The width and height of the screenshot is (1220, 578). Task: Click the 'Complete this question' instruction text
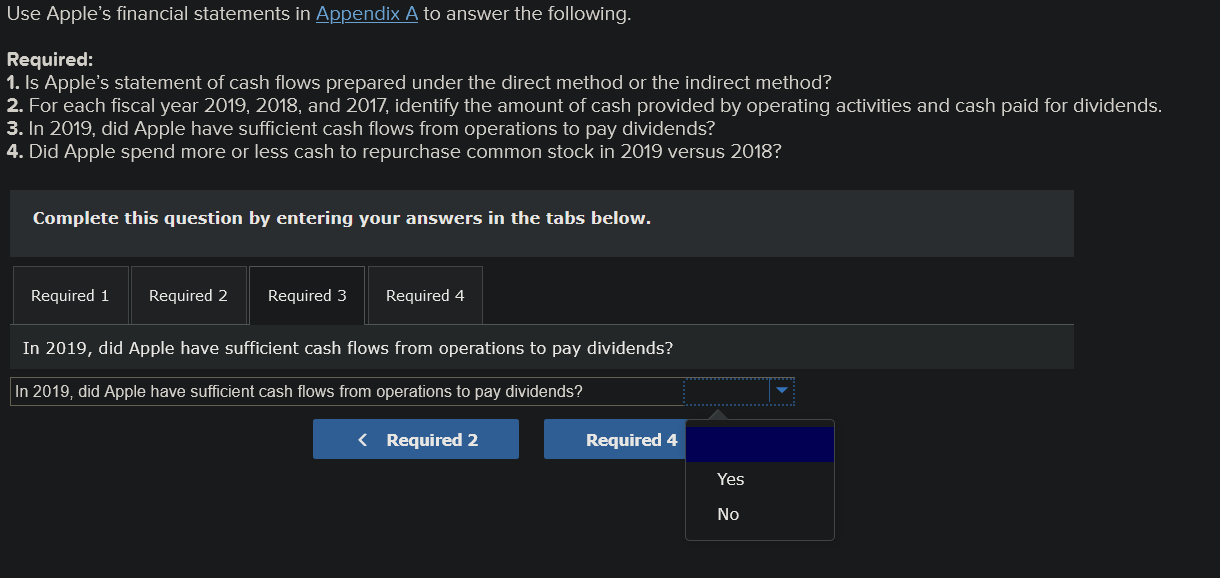[342, 218]
